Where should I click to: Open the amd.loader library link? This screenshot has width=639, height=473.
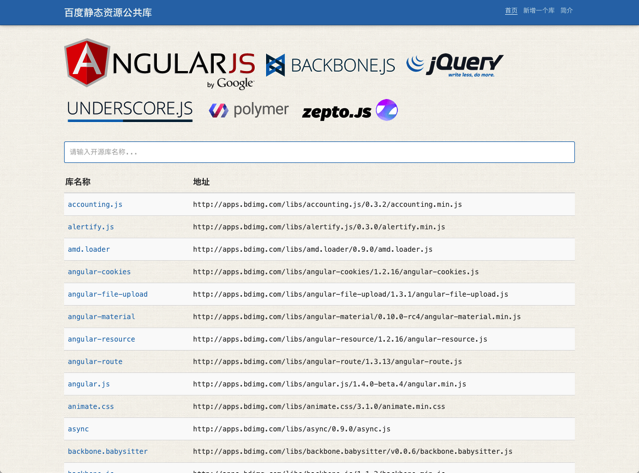[88, 249]
